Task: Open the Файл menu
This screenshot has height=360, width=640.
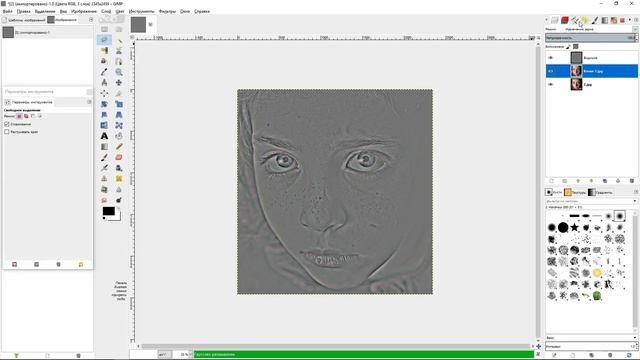Action: 7,11
